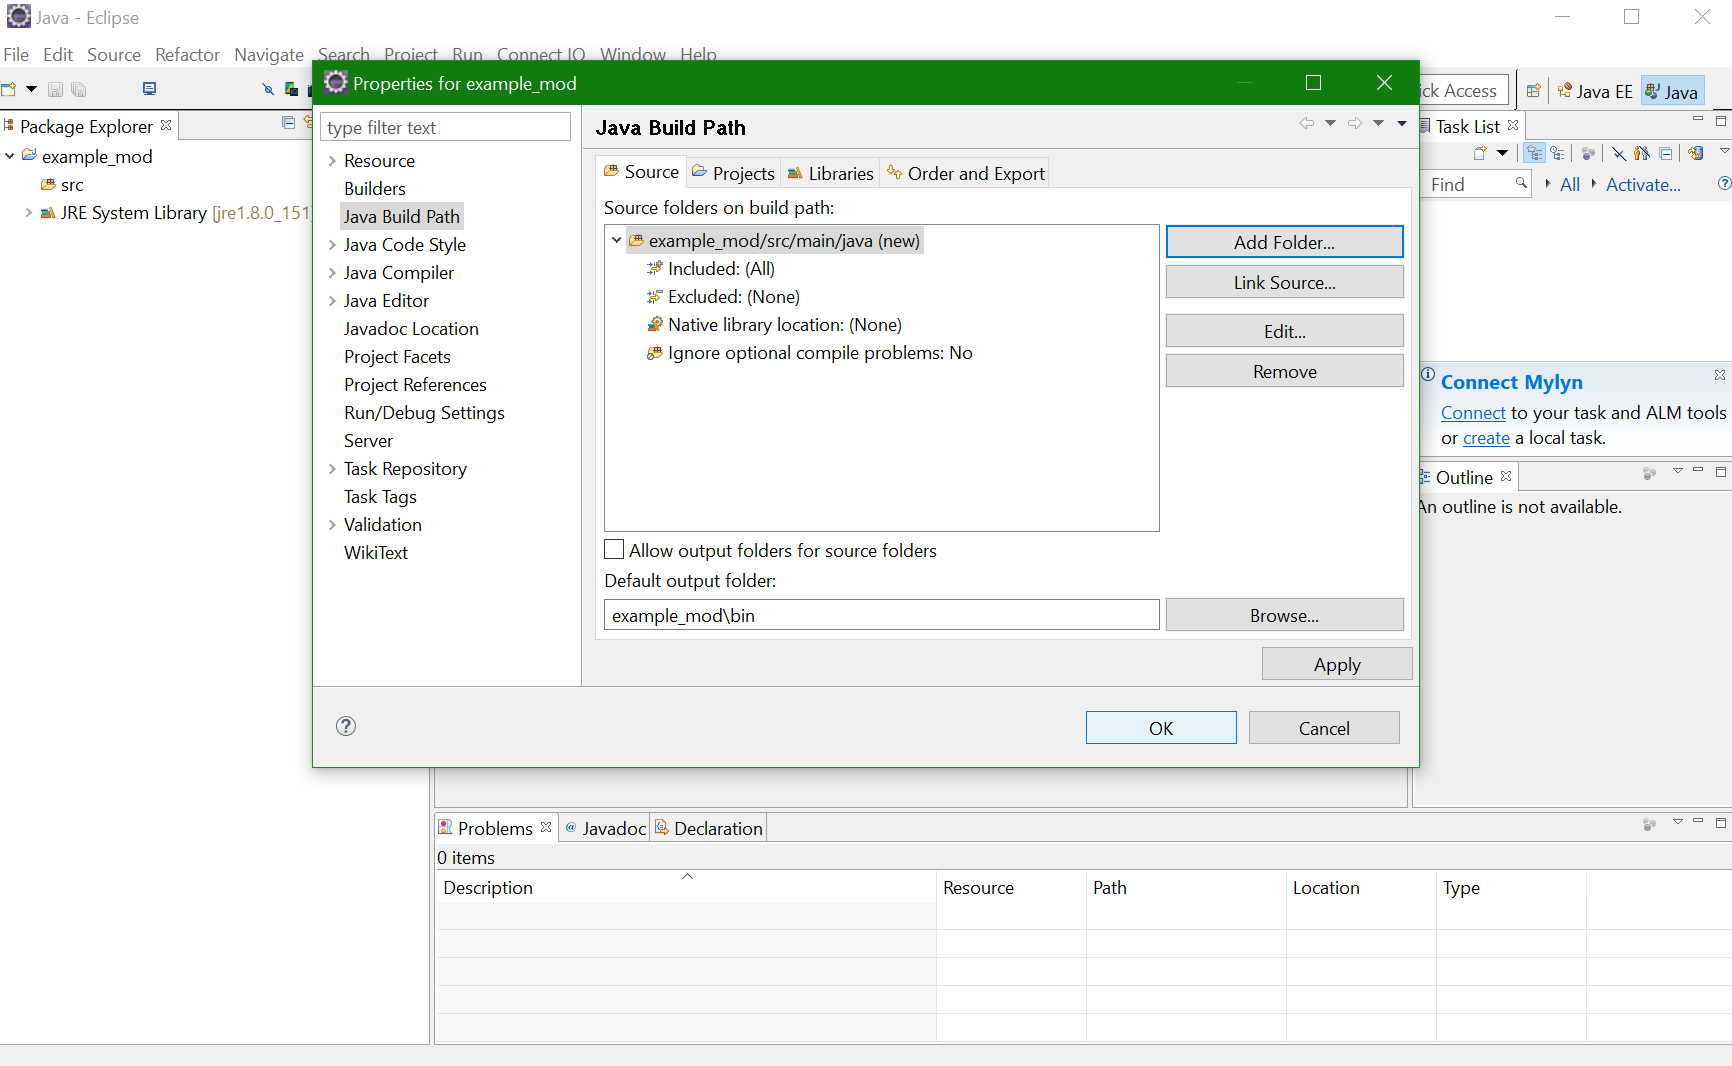Expand the Java Code Style node
This screenshot has width=1732, height=1066.
pyautogui.click(x=332, y=245)
